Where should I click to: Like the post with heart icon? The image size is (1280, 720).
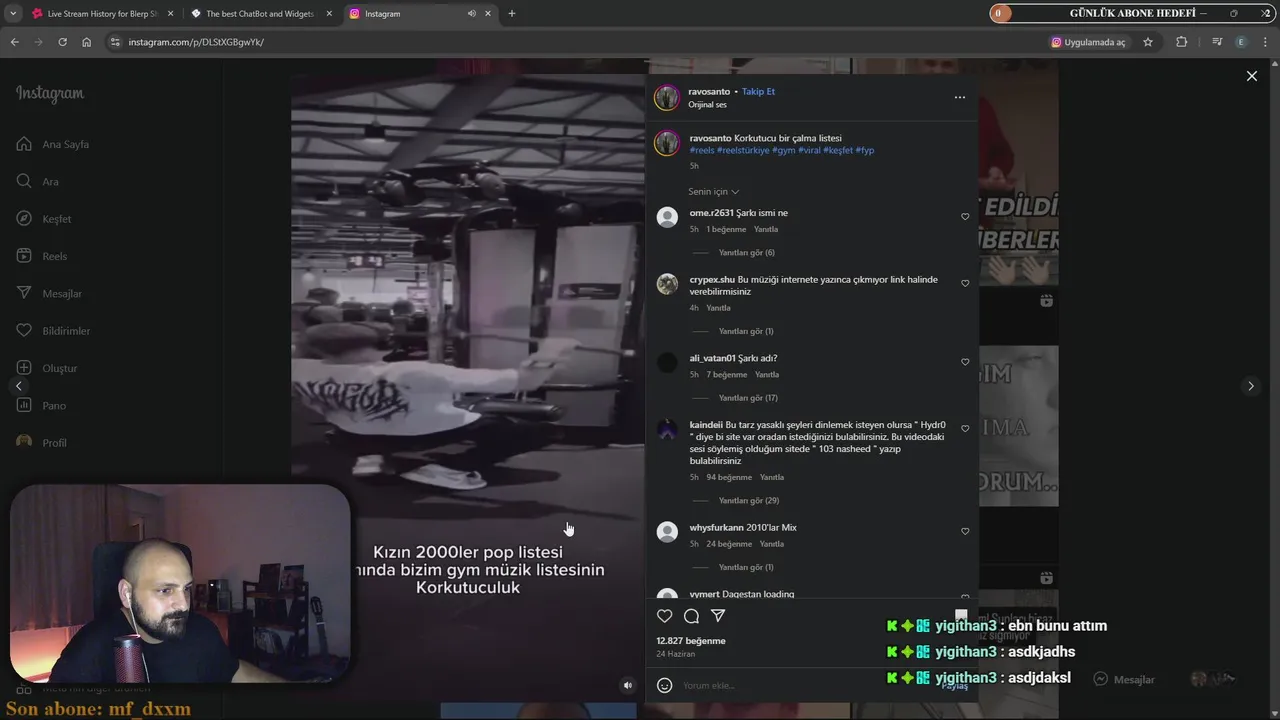tap(665, 616)
